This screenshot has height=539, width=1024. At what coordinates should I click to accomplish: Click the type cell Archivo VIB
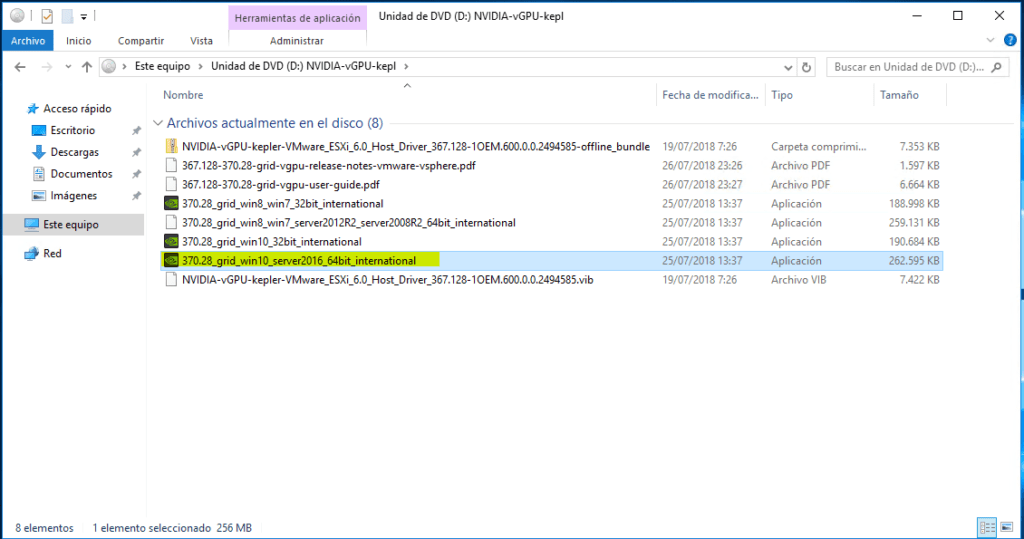[x=798, y=279]
